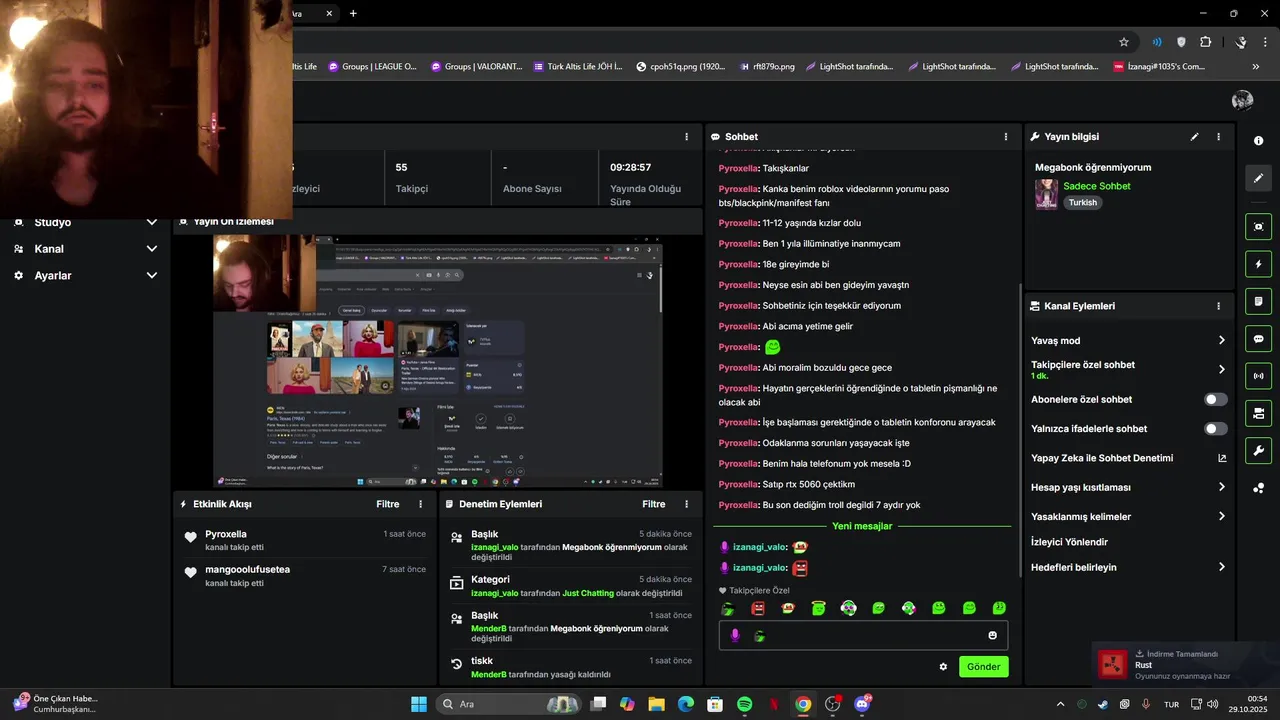Open Groups | LEAGUE O... bookmark

[x=372, y=67]
